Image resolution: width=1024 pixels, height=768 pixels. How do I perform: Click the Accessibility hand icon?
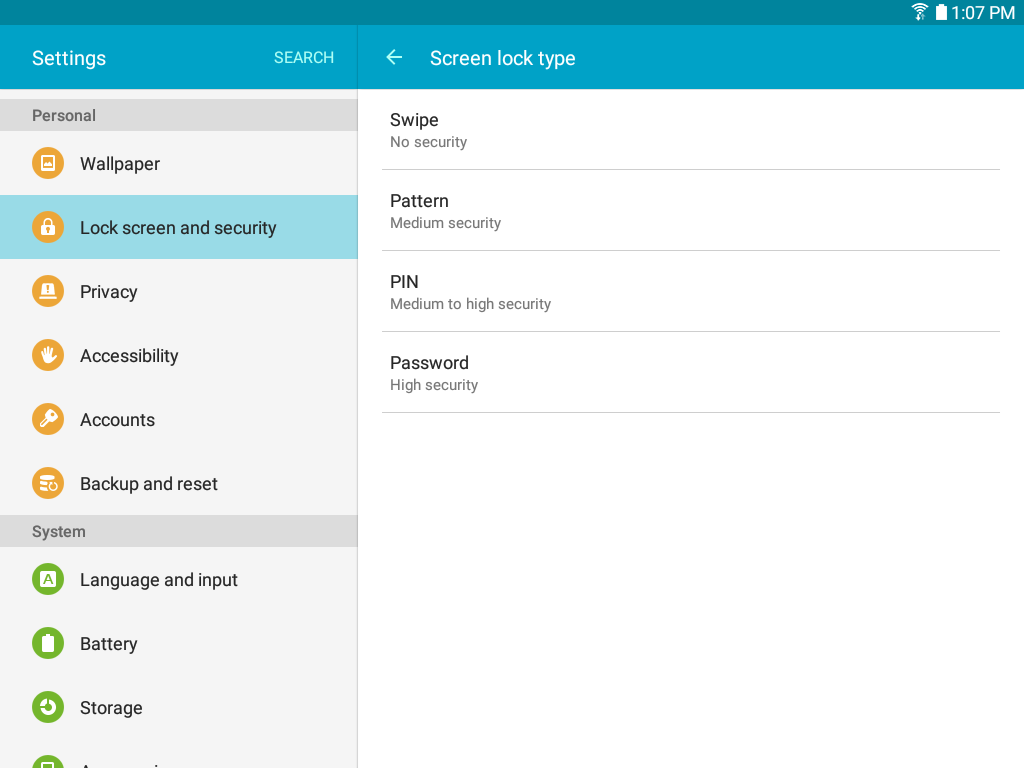pyautogui.click(x=48, y=355)
